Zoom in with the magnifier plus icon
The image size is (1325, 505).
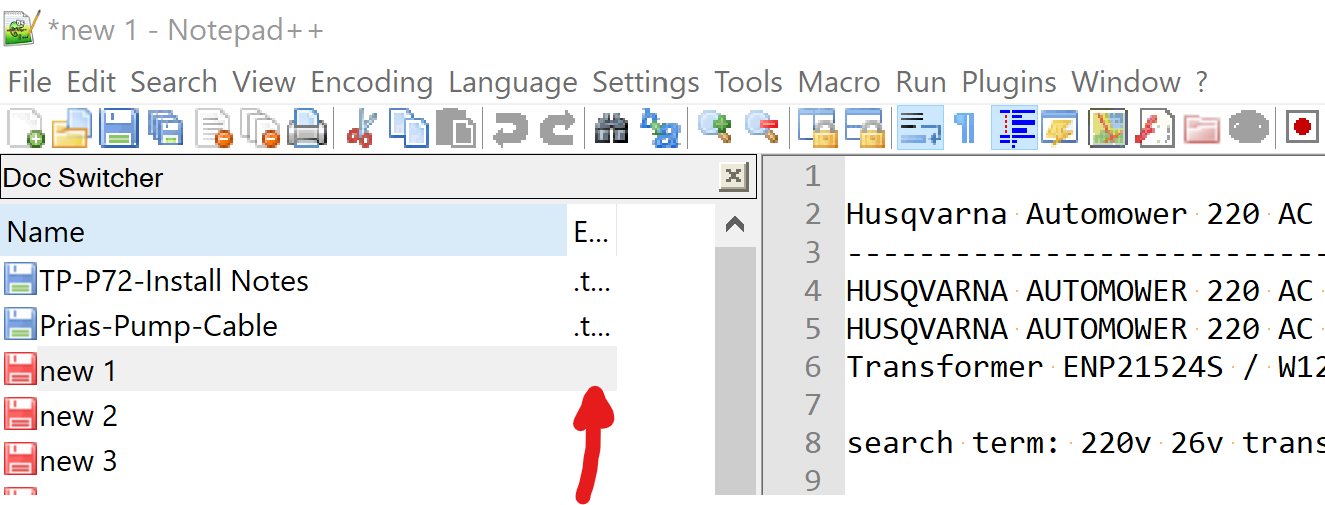(x=714, y=128)
